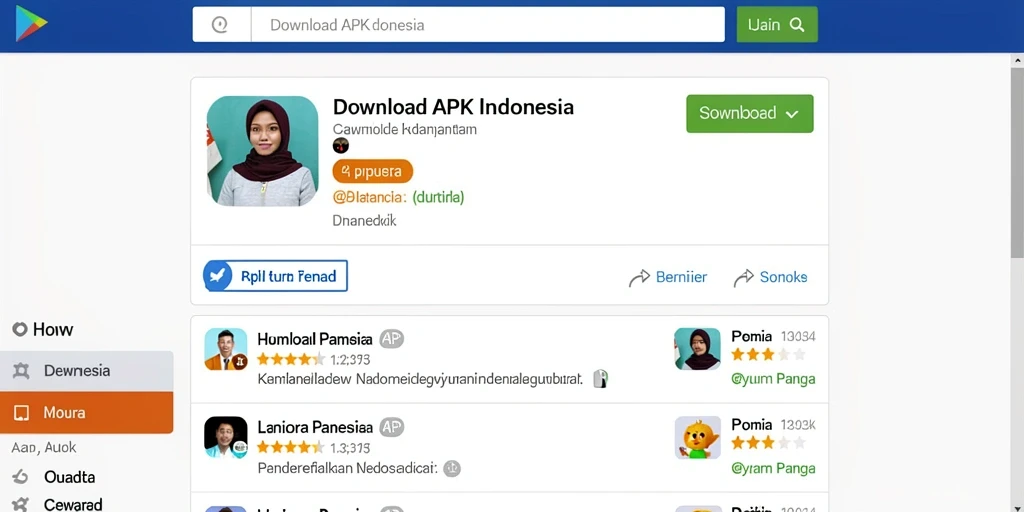
Task: Select Dewnesia in the sidebar
Action: pyautogui.click(x=87, y=371)
